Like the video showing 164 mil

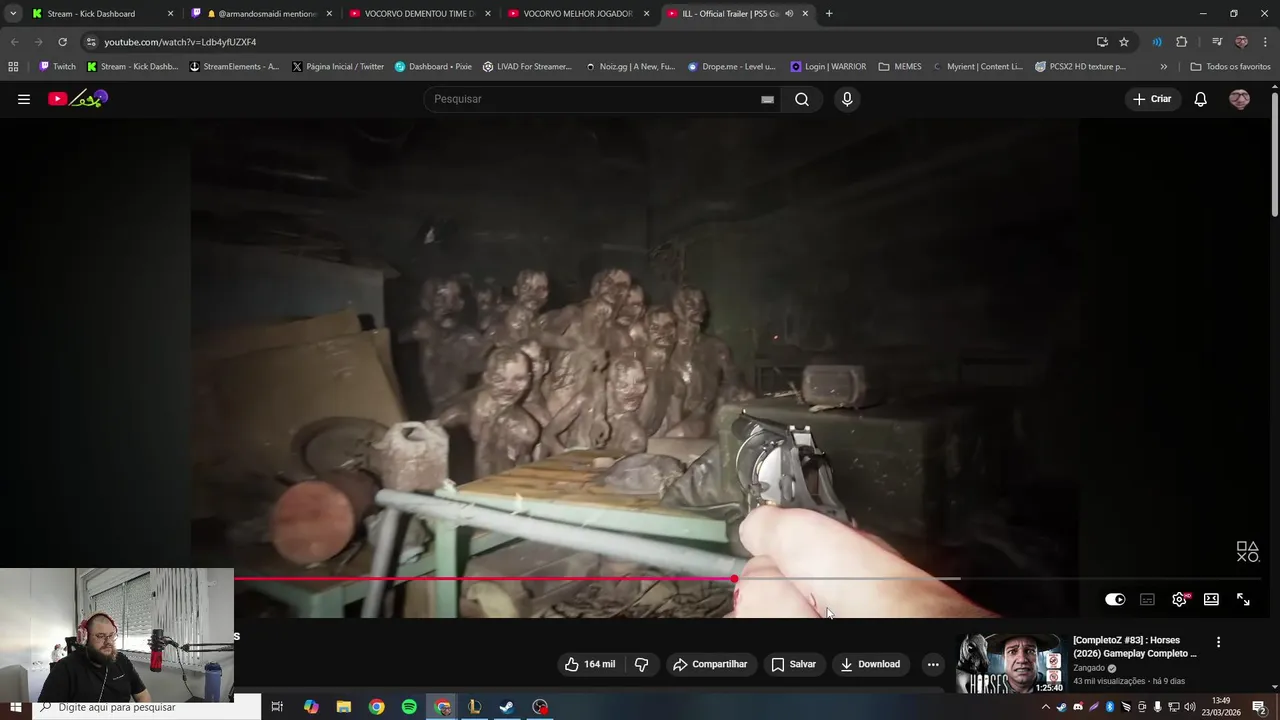coord(590,664)
